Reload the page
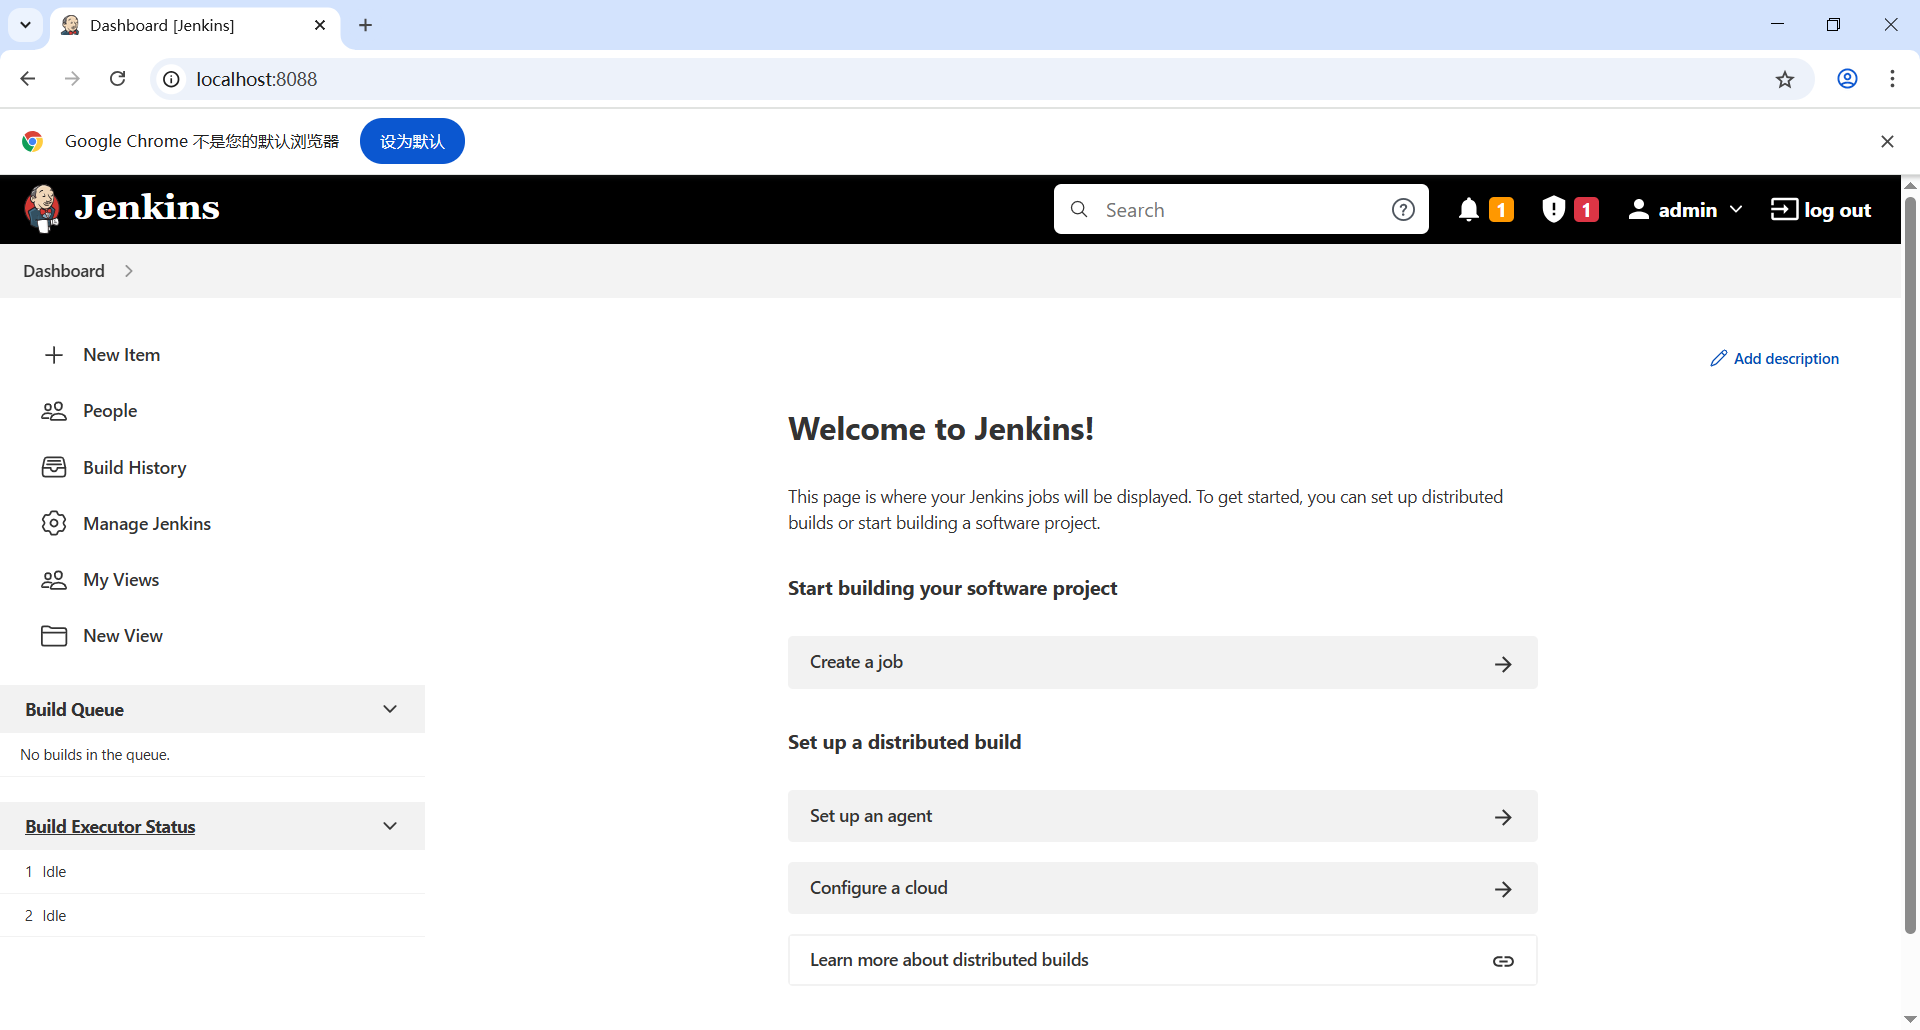This screenshot has width=1920, height=1030. tap(117, 79)
